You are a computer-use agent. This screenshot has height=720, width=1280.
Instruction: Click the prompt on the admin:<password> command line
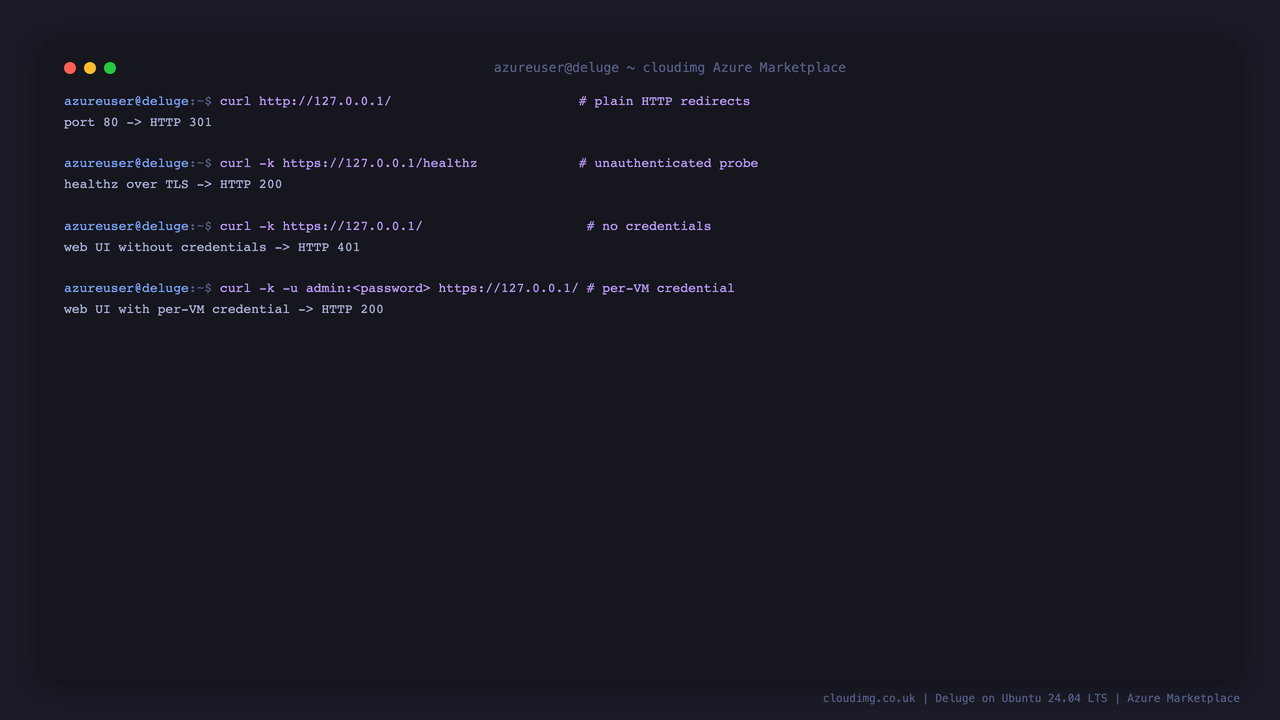pos(138,288)
